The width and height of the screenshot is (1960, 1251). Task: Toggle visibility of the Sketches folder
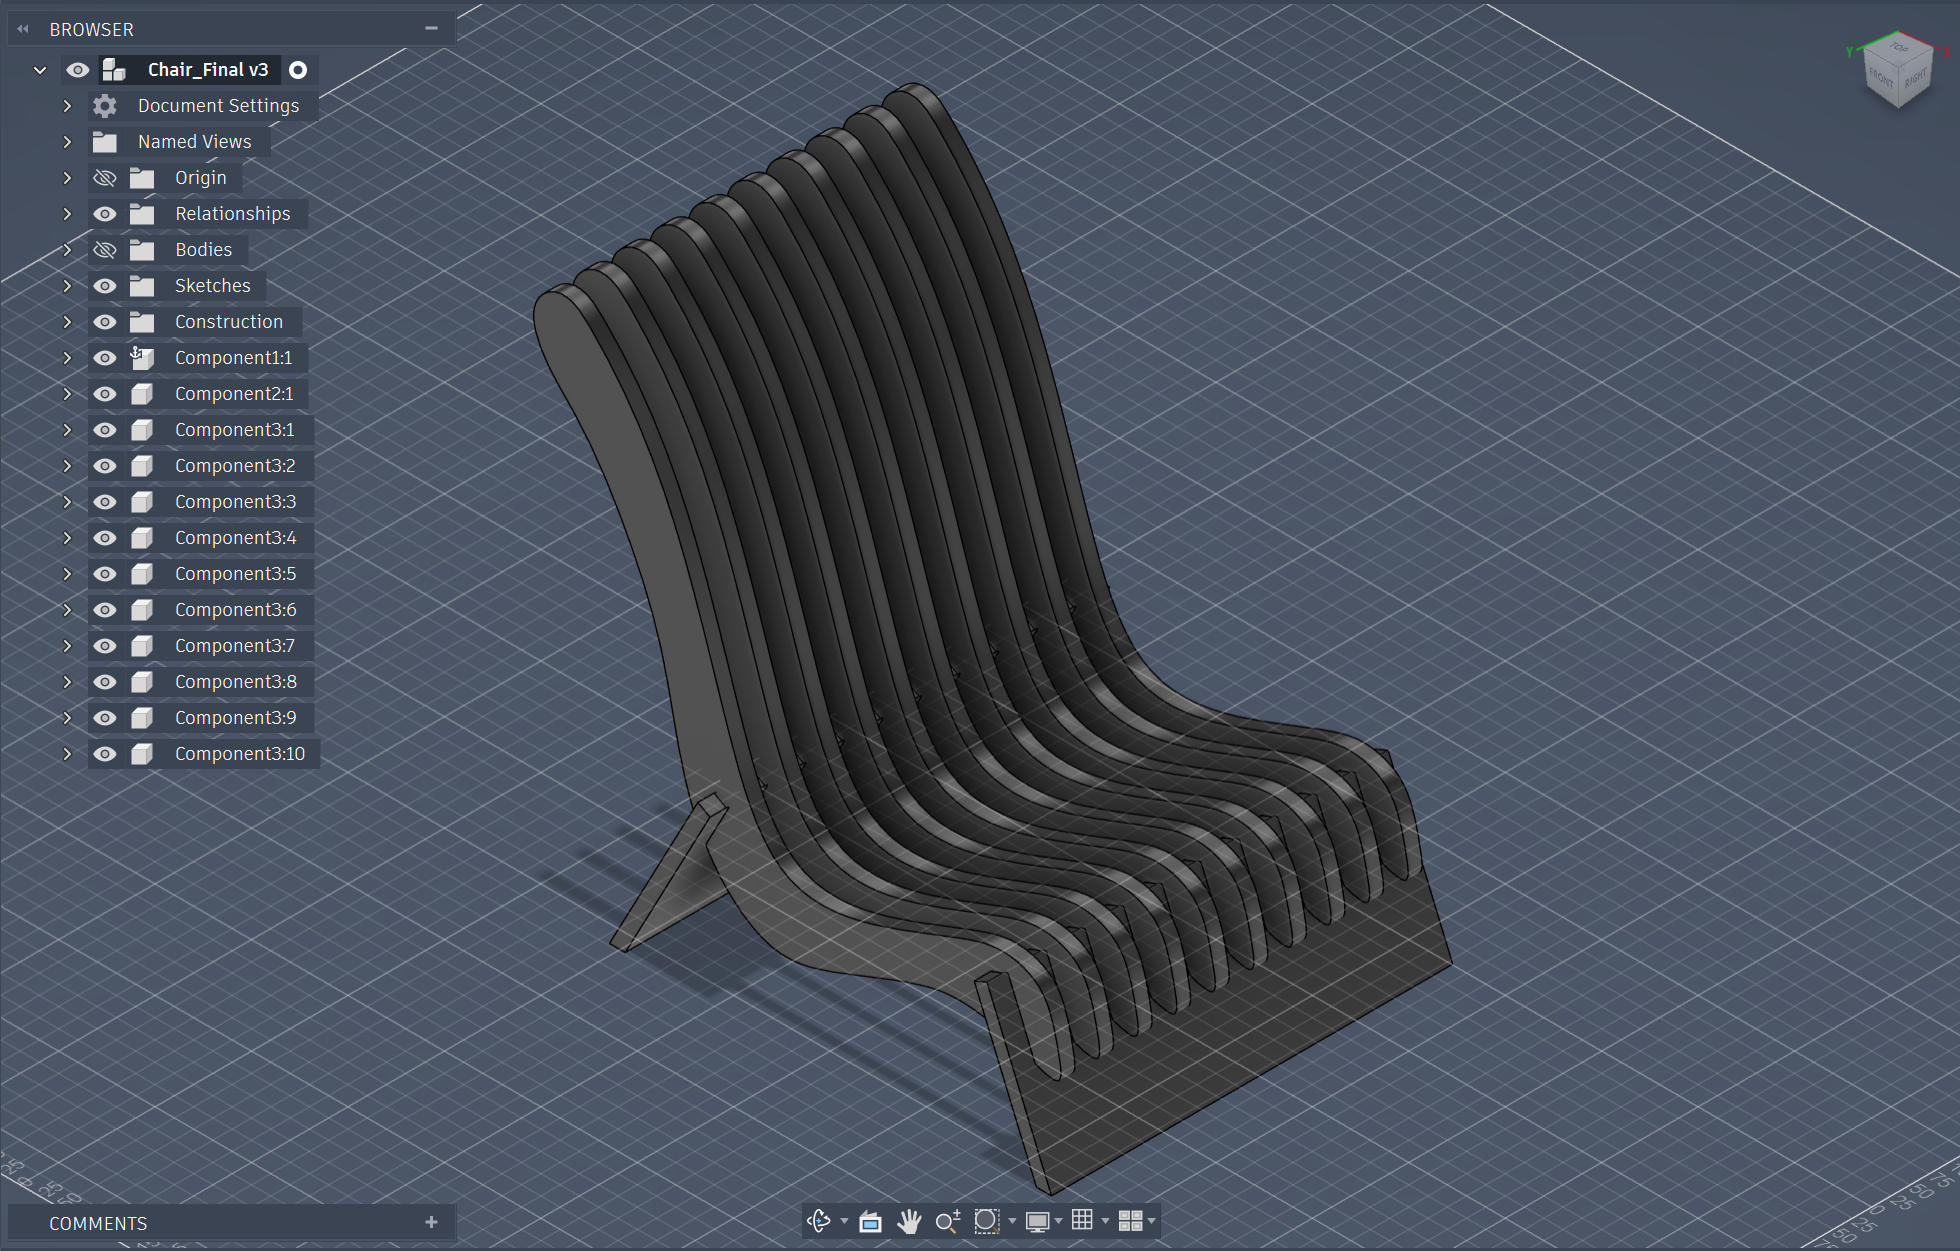coord(105,286)
